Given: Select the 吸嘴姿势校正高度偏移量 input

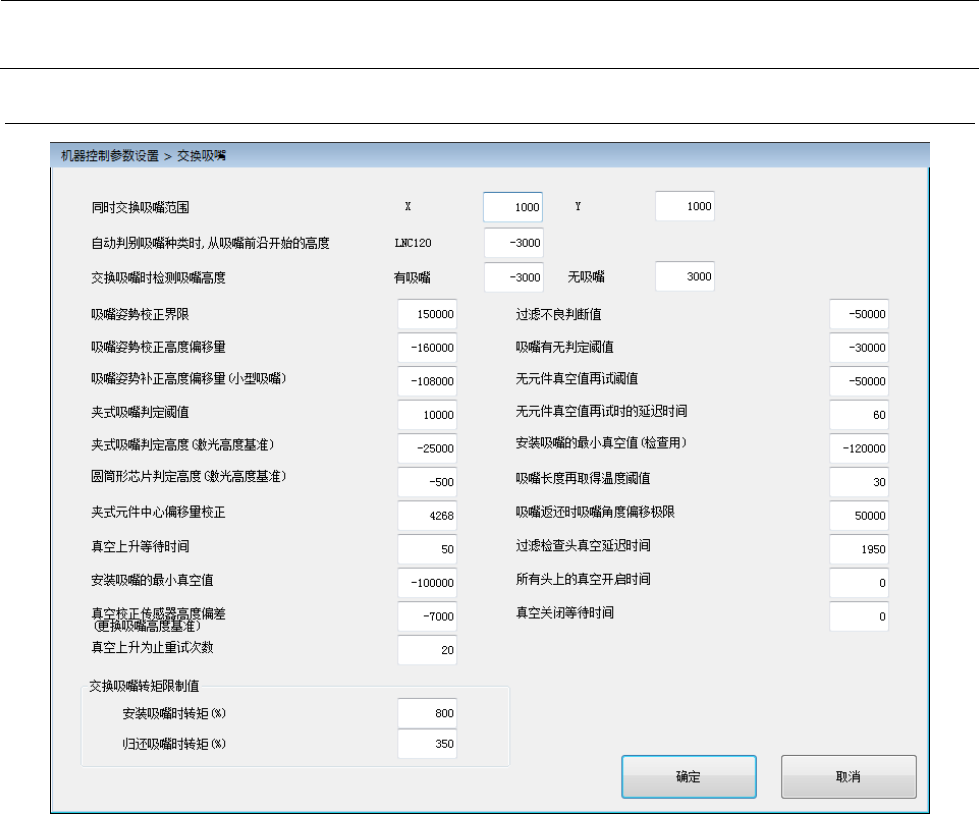Looking at the screenshot, I should click(x=427, y=348).
